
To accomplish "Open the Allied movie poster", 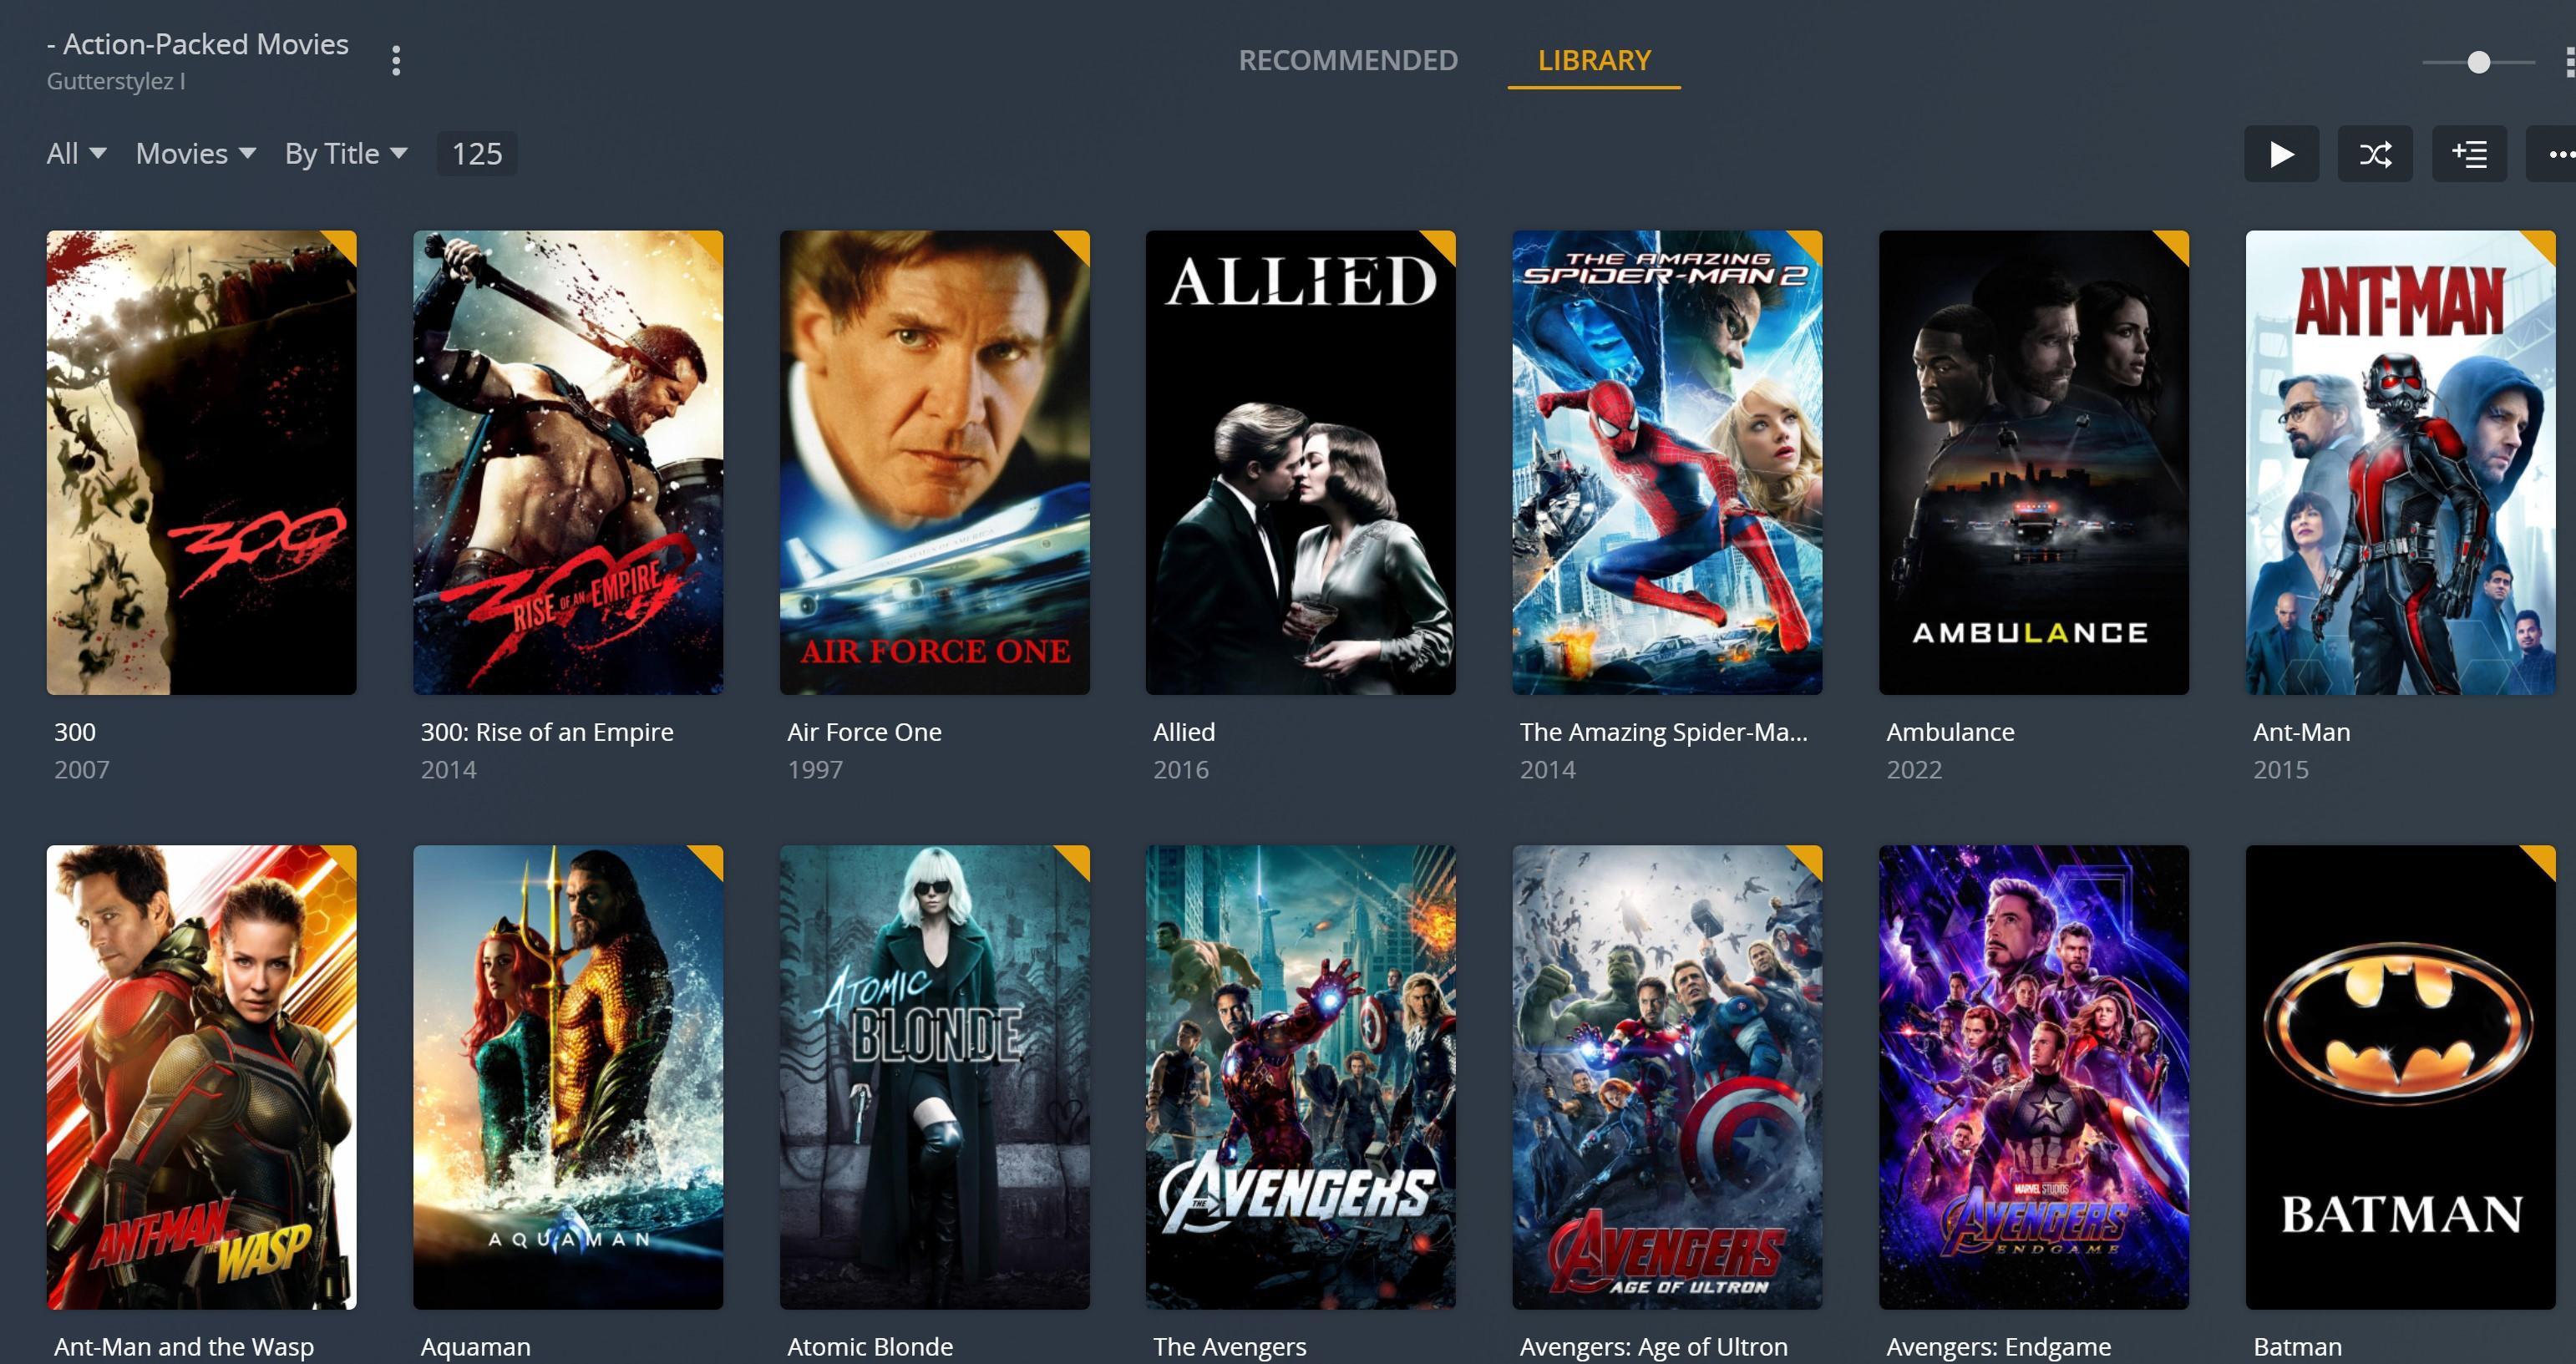I will 1301,463.
